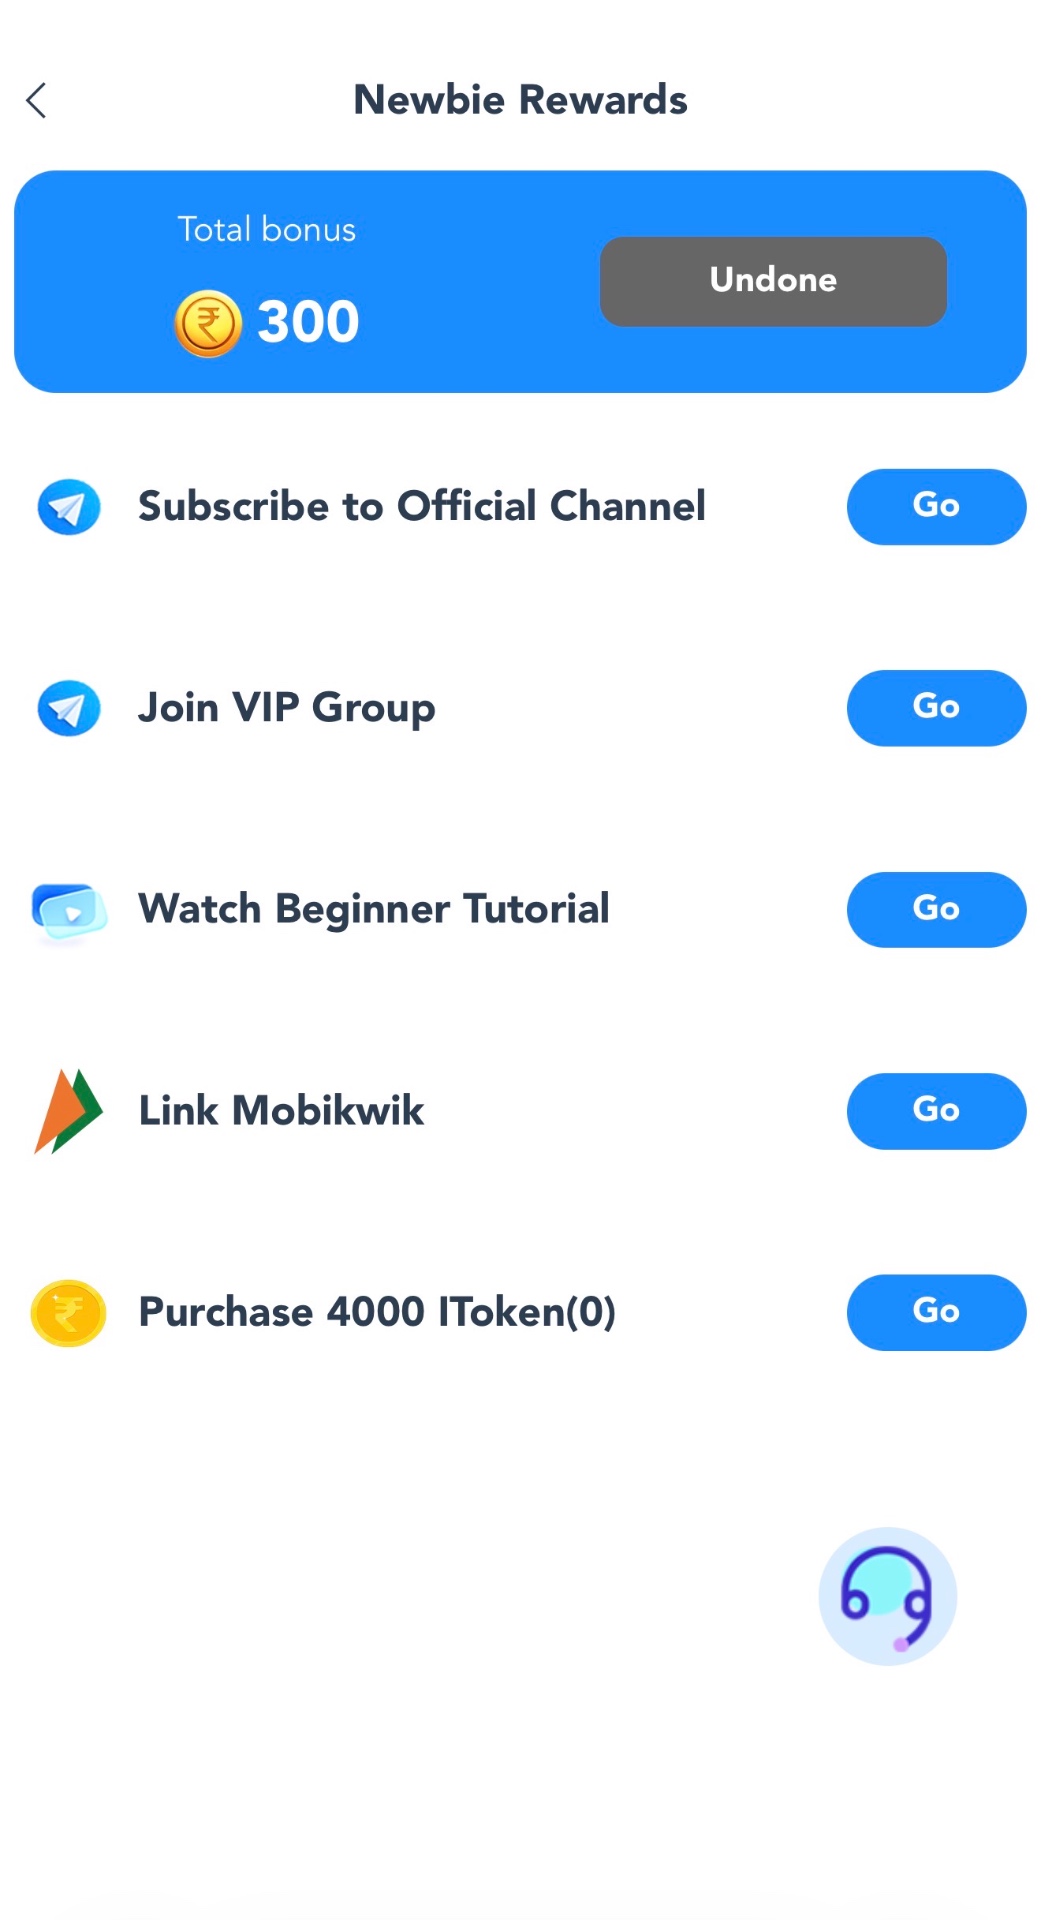1041x1920 pixels.
Task: Tap the yellow rupee coin beside Purchase IToken
Action: (x=68, y=1313)
